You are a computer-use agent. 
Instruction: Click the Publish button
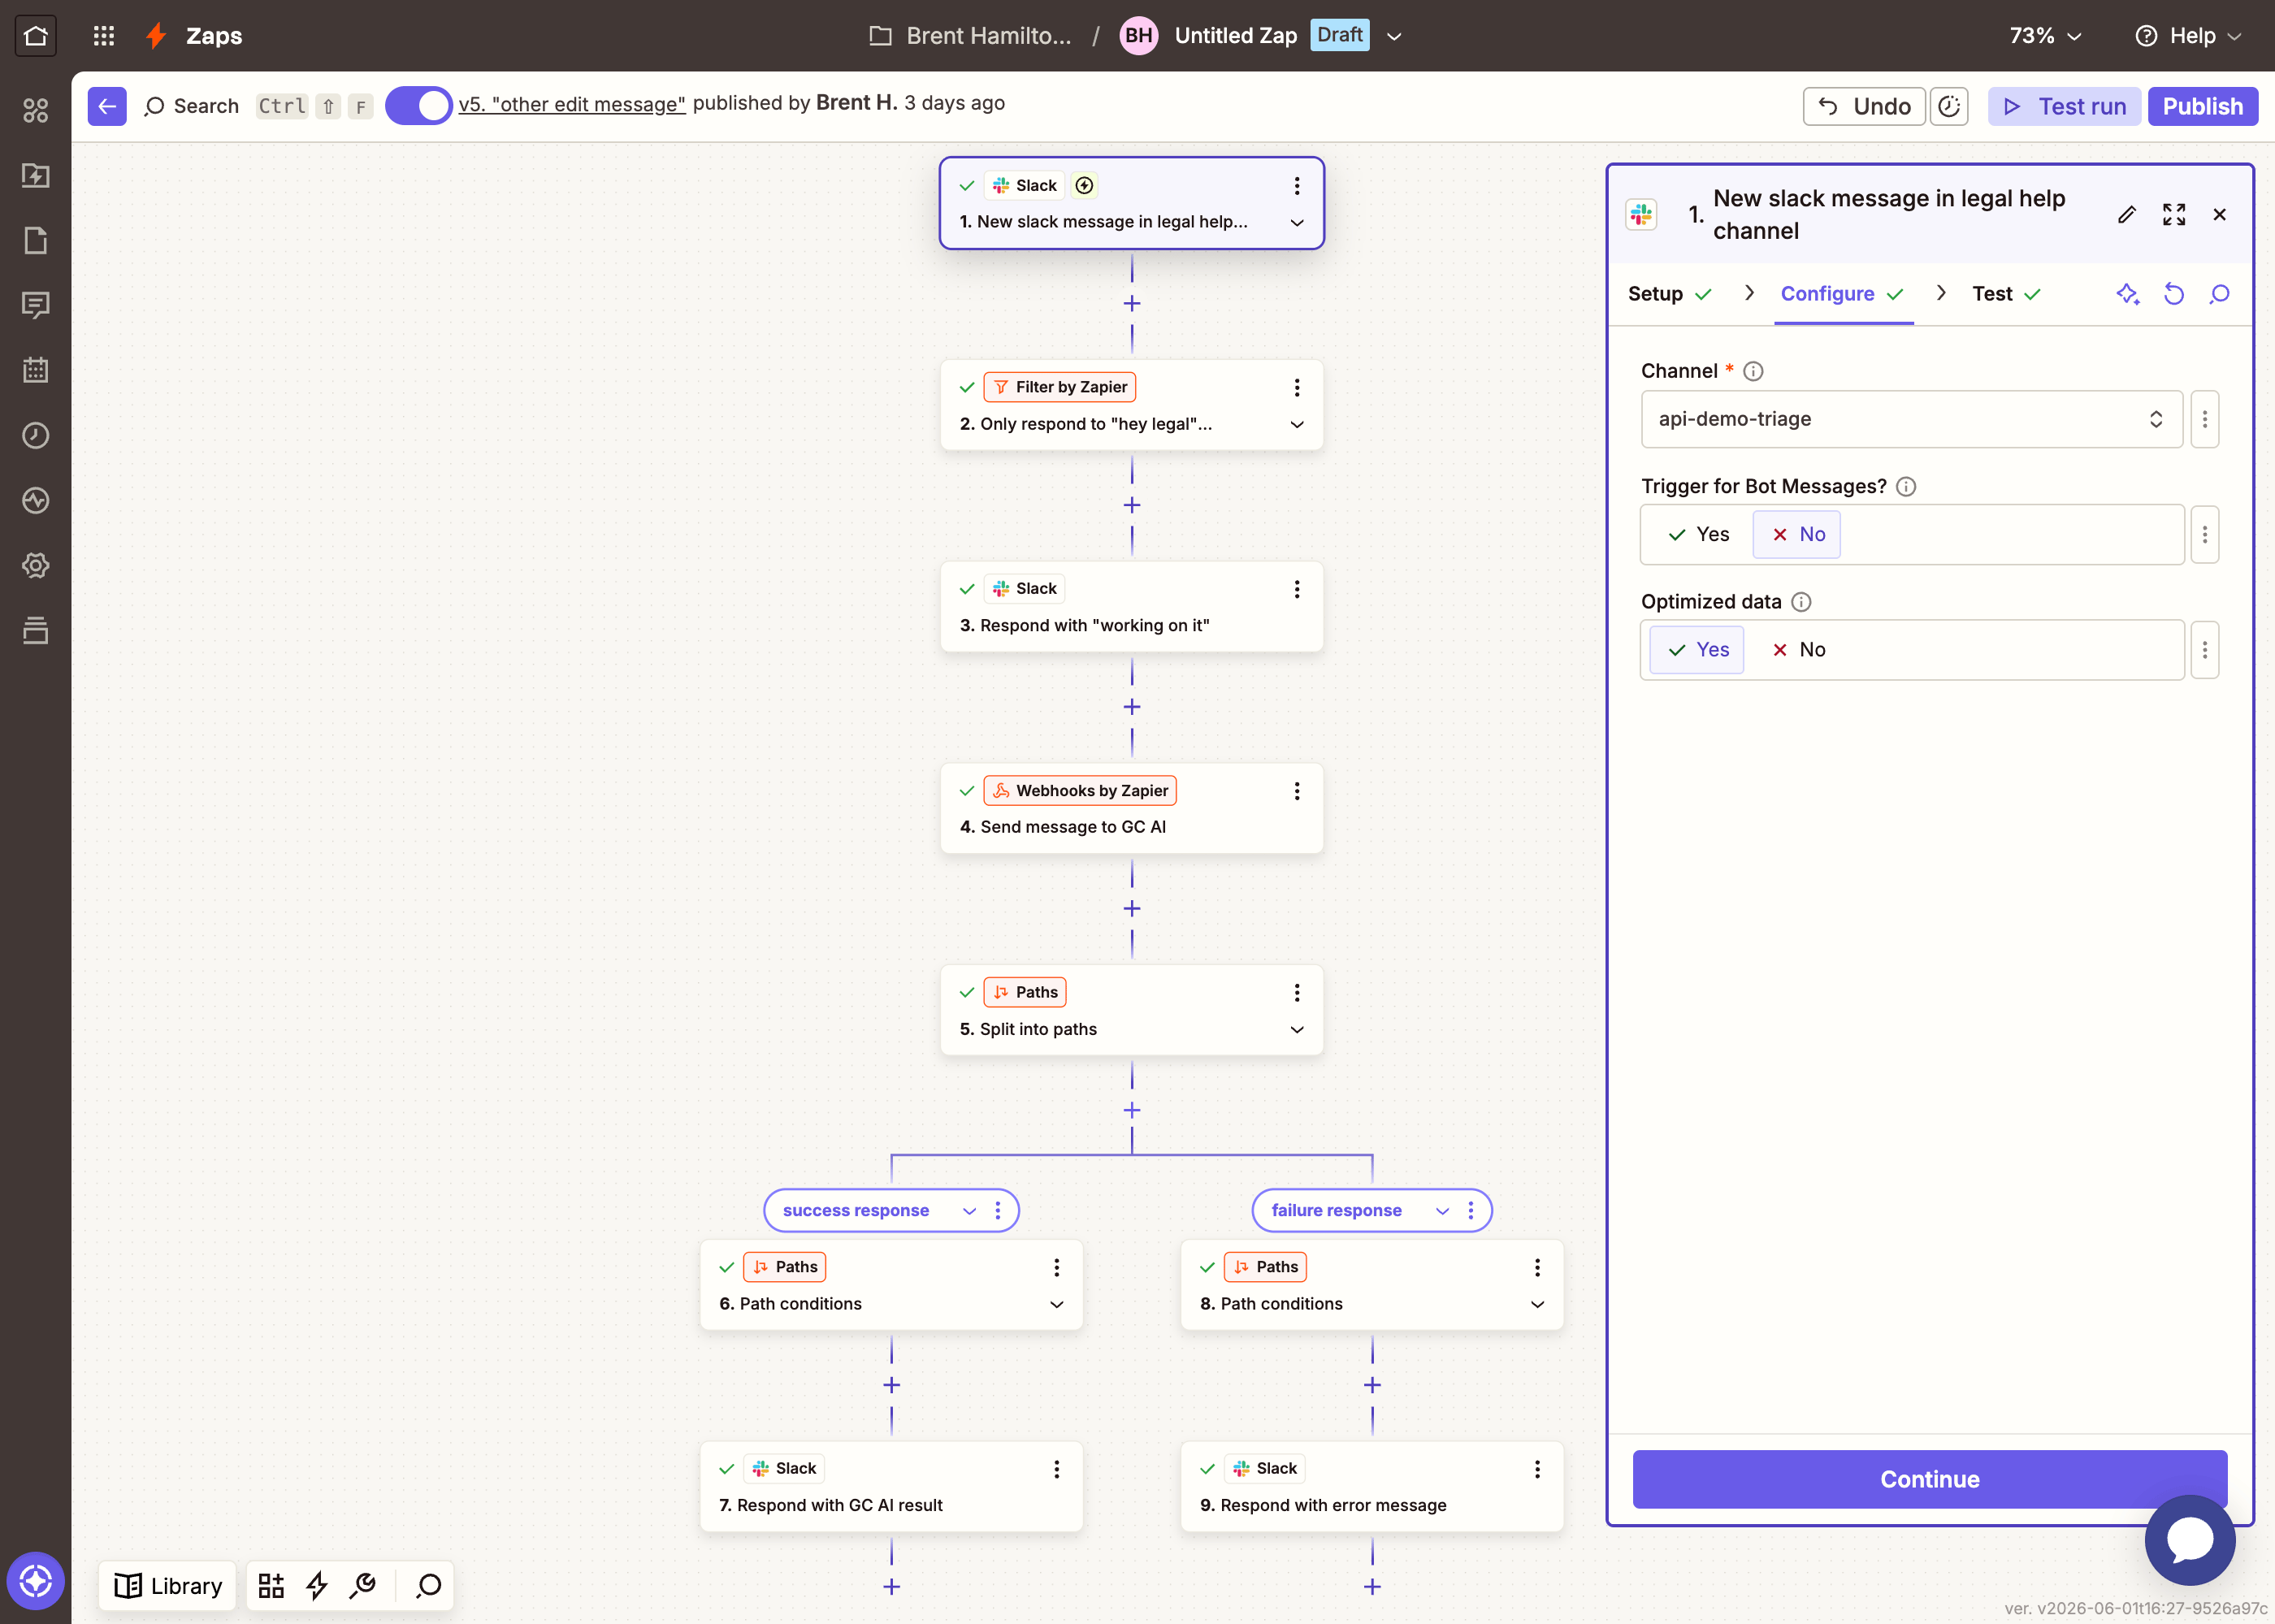[2202, 106]
